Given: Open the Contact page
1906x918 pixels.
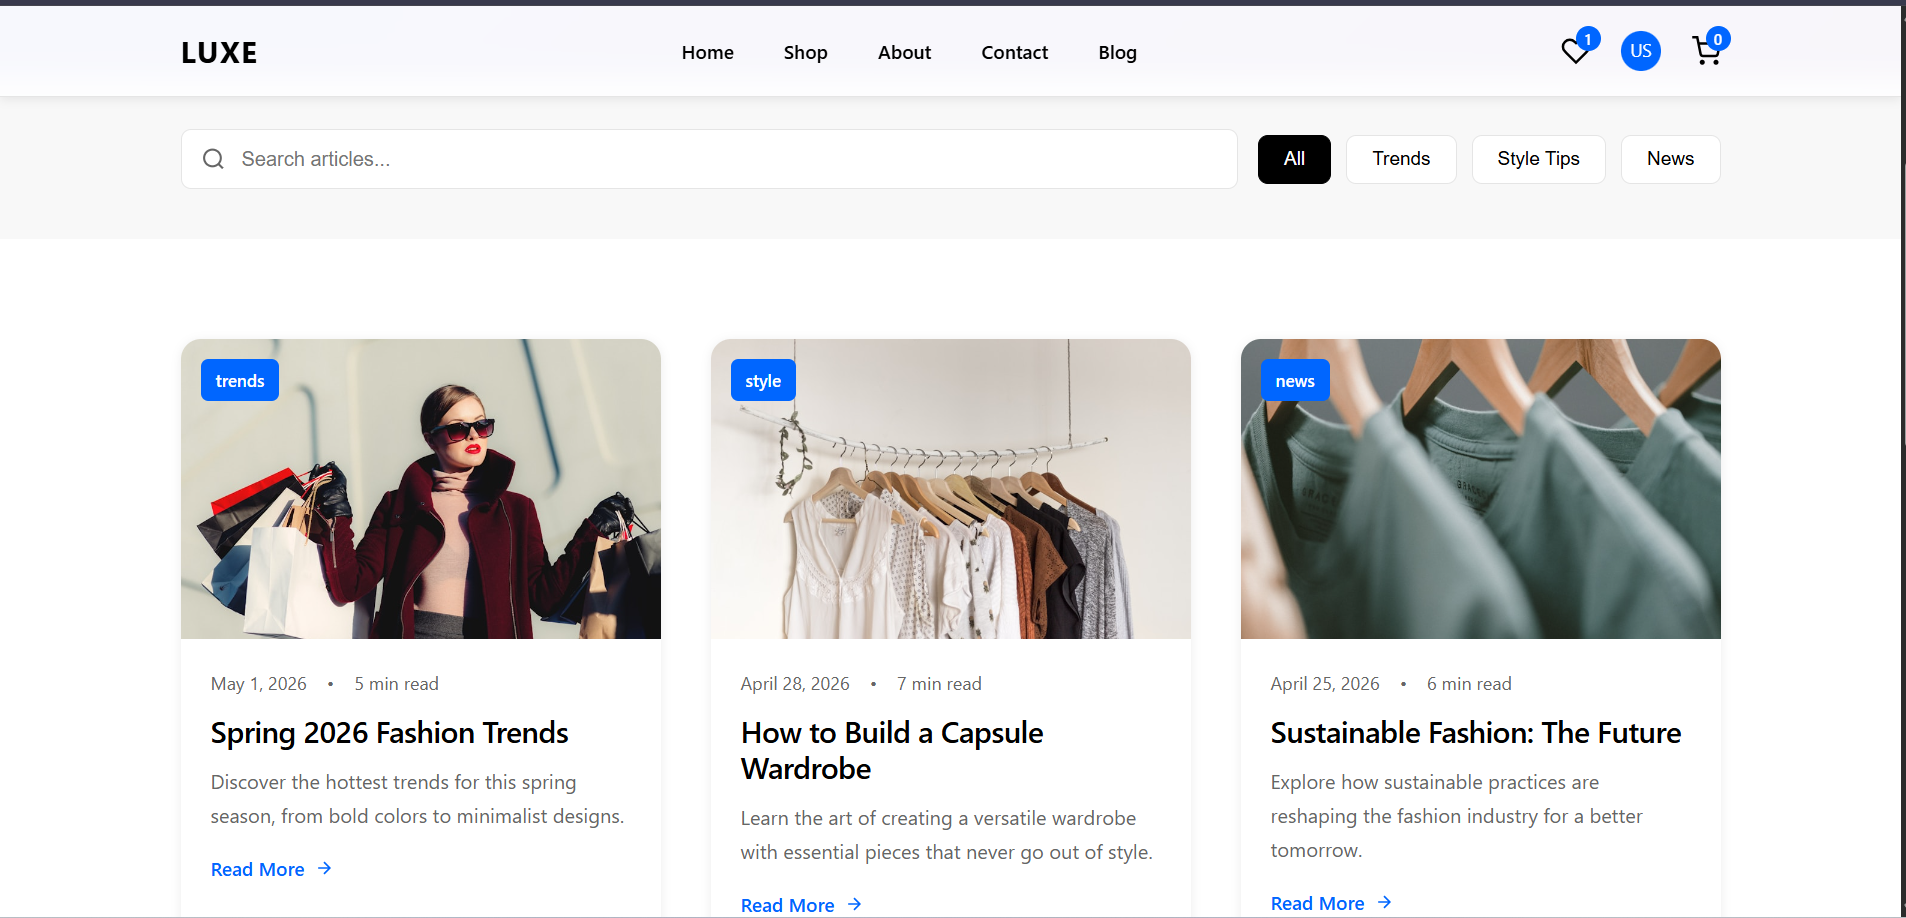Looking at the screenshot, I should coord(1015,53).
